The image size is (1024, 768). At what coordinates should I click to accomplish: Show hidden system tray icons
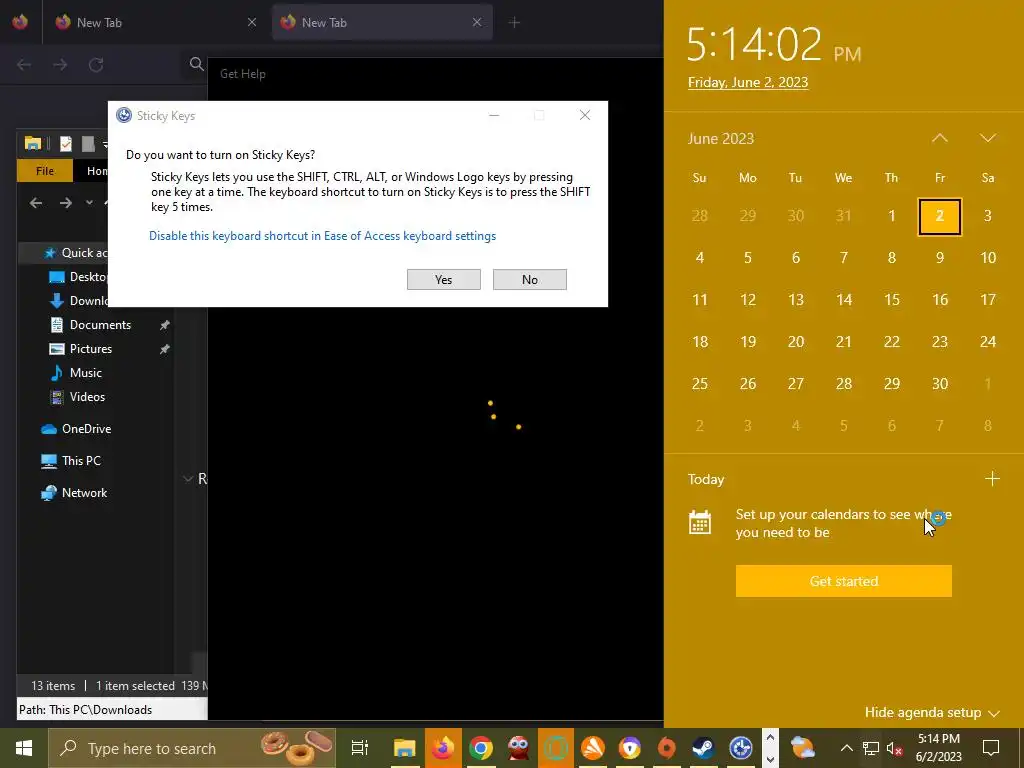tap(846, 748)
